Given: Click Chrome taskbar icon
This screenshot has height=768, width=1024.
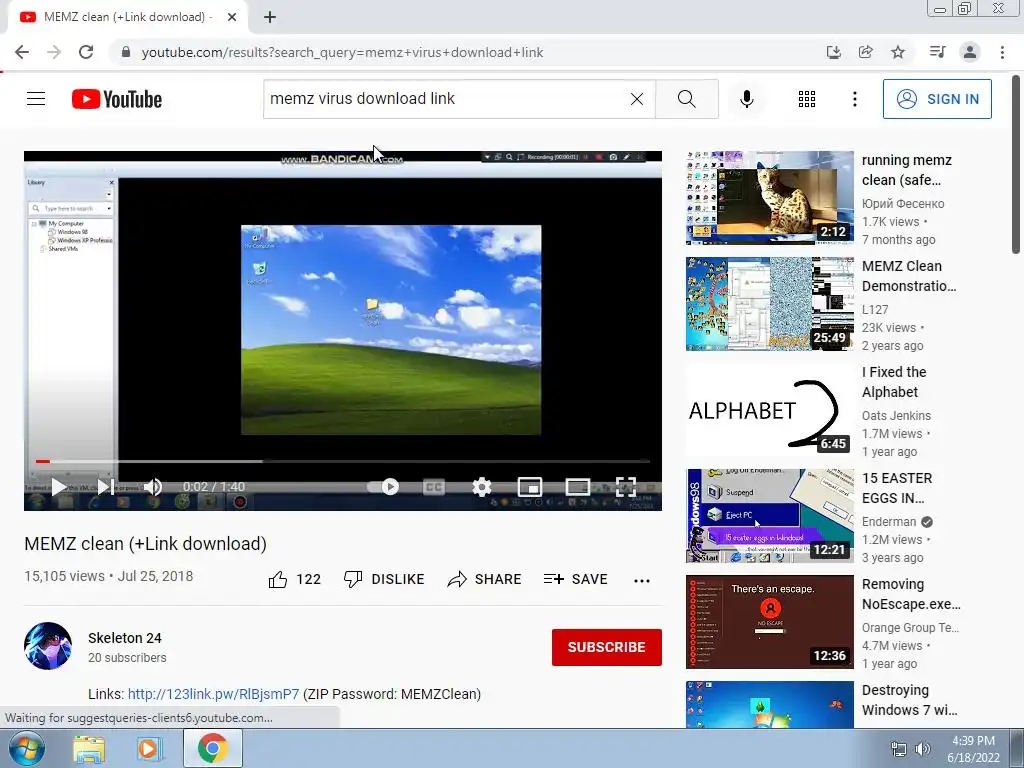Looking at the screenshot, I should pyautogui.click(x=212, y=748).
